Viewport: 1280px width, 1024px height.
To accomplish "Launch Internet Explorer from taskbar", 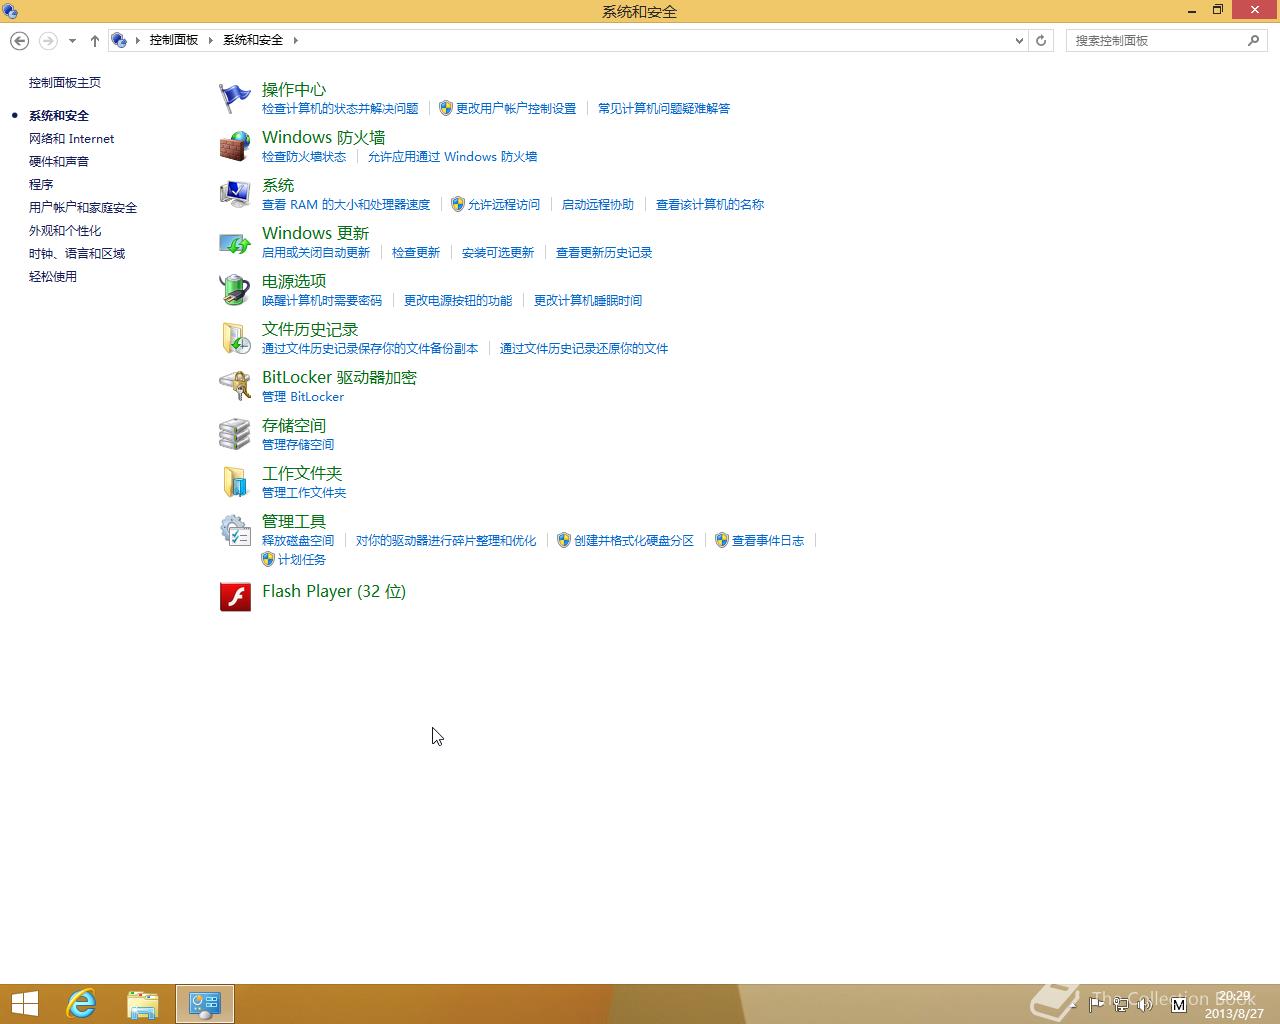I will 81,1004.
